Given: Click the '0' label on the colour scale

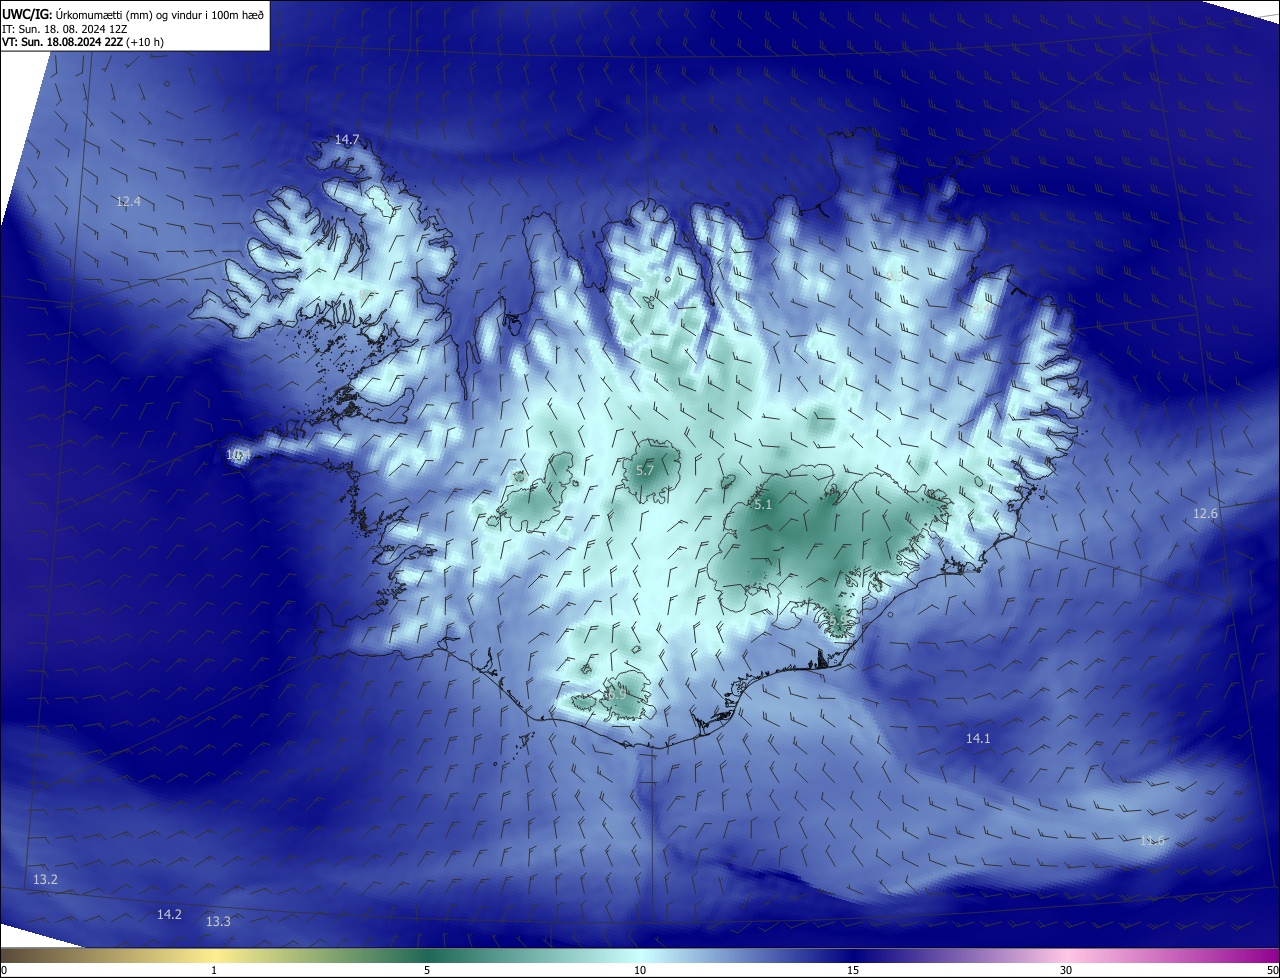Looking at the screenshot, I should pyautogui.click(x=4, y=970).
